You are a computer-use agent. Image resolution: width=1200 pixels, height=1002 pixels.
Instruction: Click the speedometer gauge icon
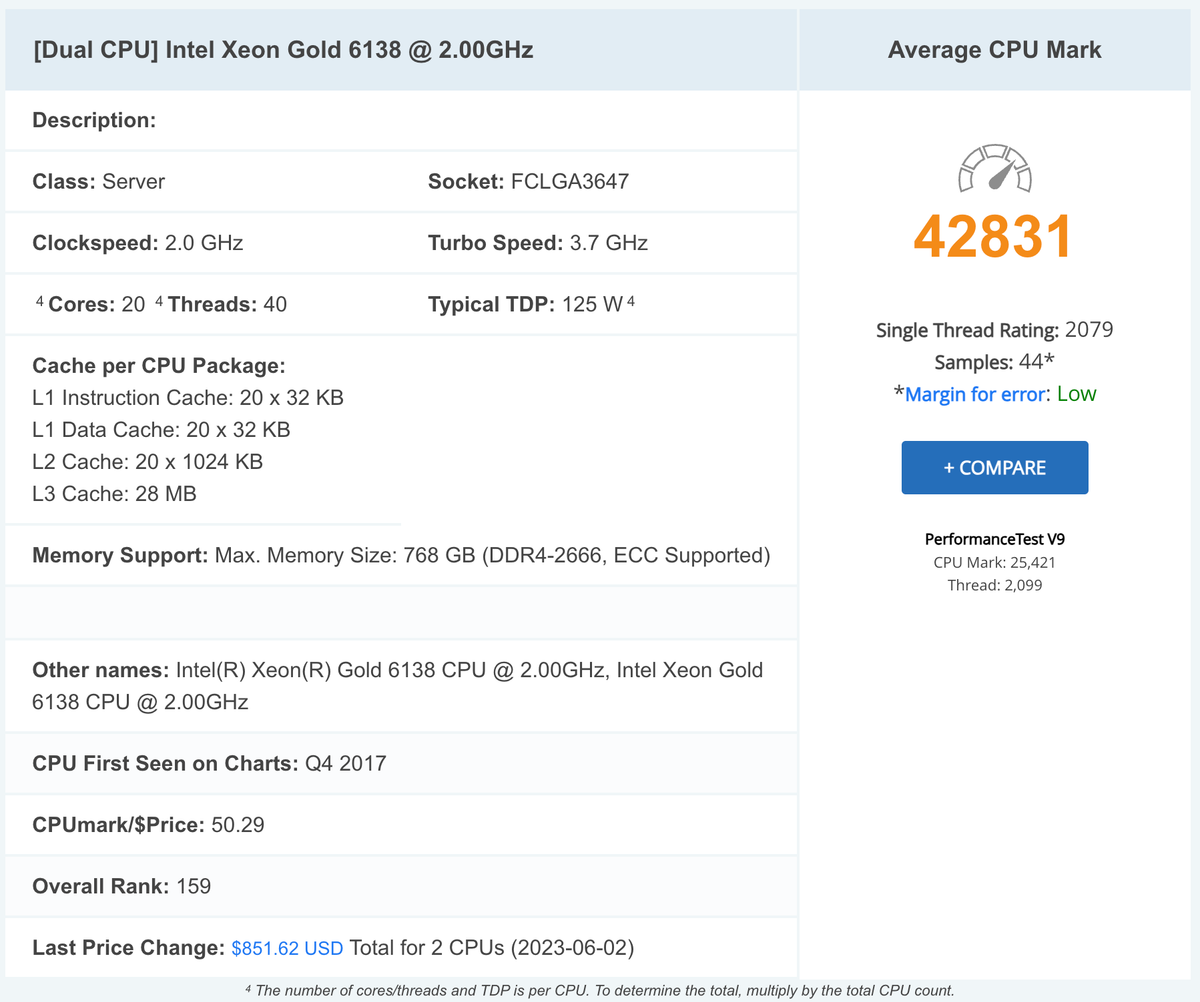(995, 168)
